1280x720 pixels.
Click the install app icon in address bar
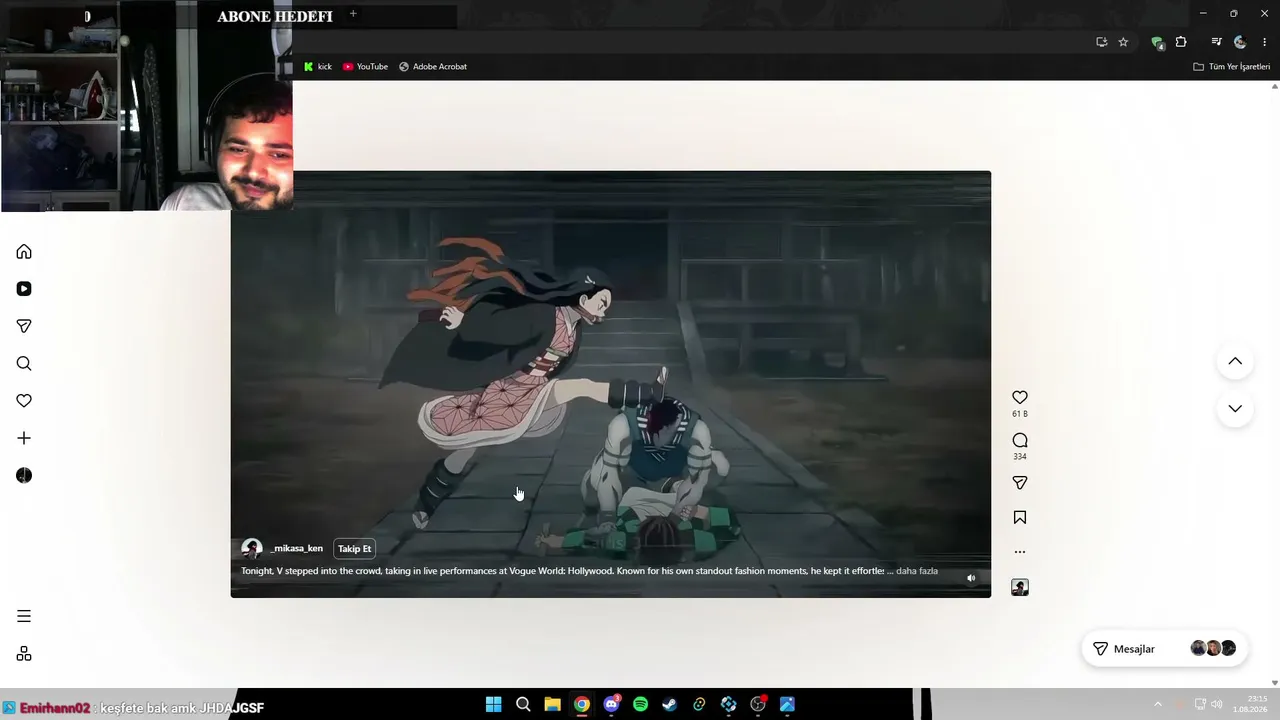point(1101,42)
